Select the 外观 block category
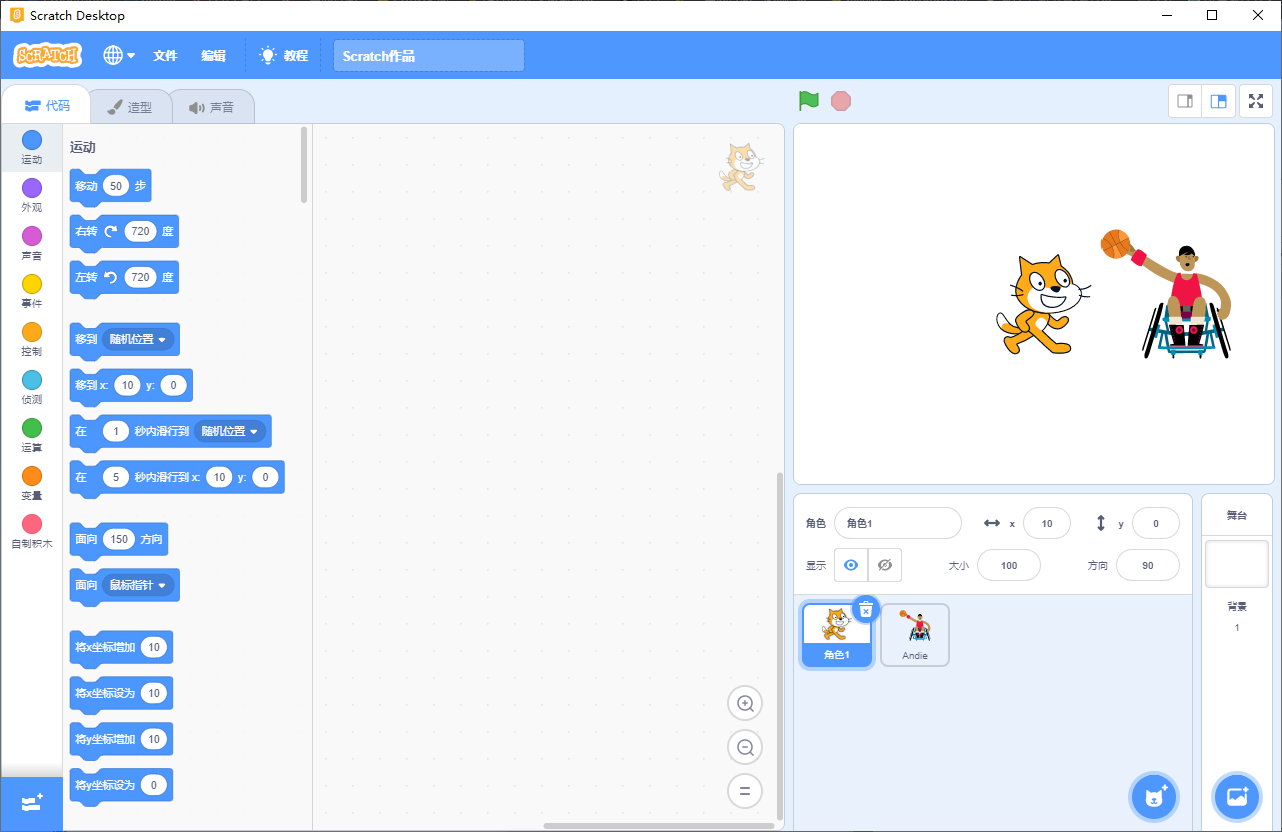The height and width of the screenshot is (832, 1282). (x=32, y=195)
